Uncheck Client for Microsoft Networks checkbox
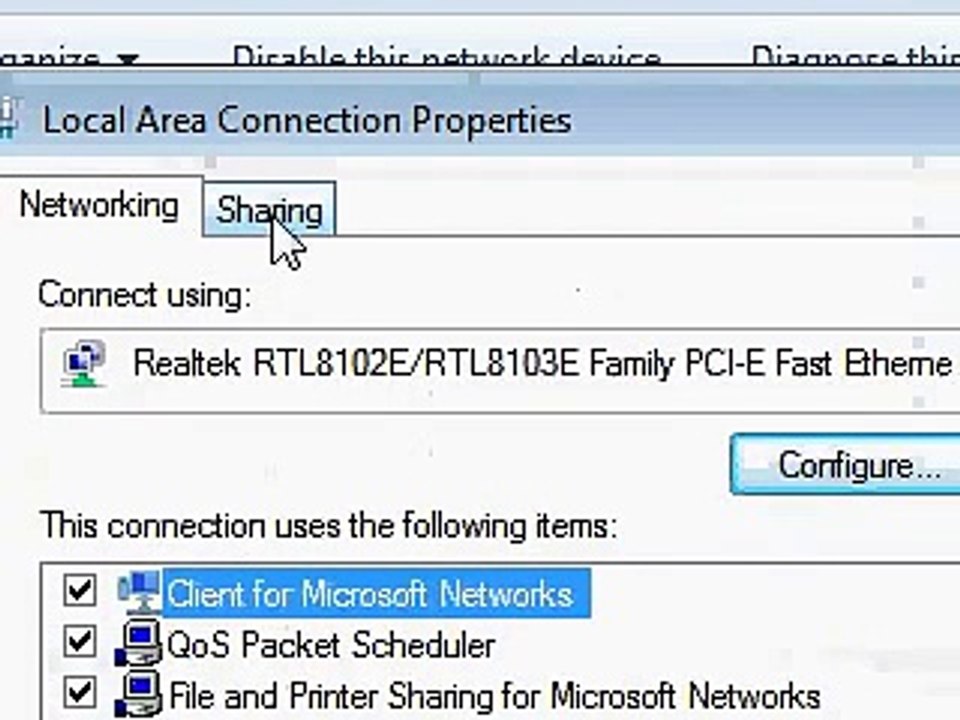The image size is (960, 720). (x=80, y=591)
